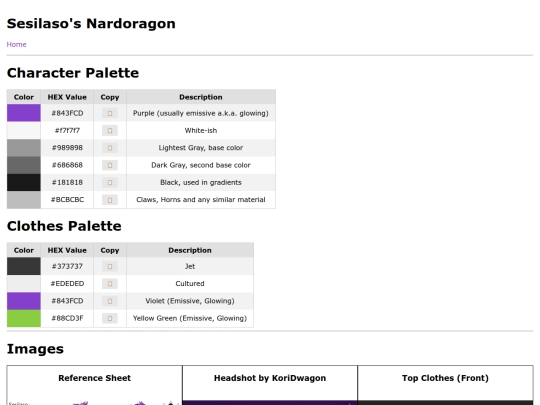Open the Home link
The height and width of the screenshot is (405, 540).
pyautogui.click(x=16, y=44)
